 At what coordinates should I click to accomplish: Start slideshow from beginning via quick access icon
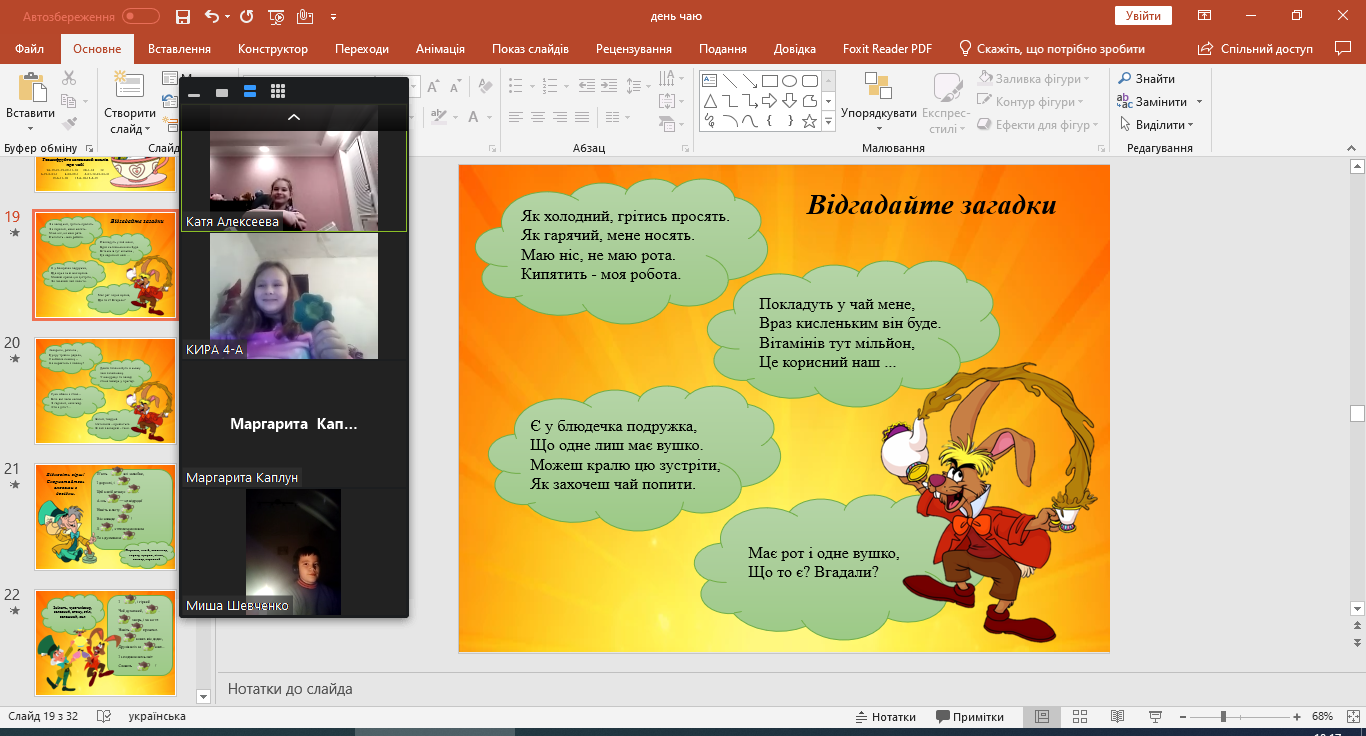click(277, 16)
